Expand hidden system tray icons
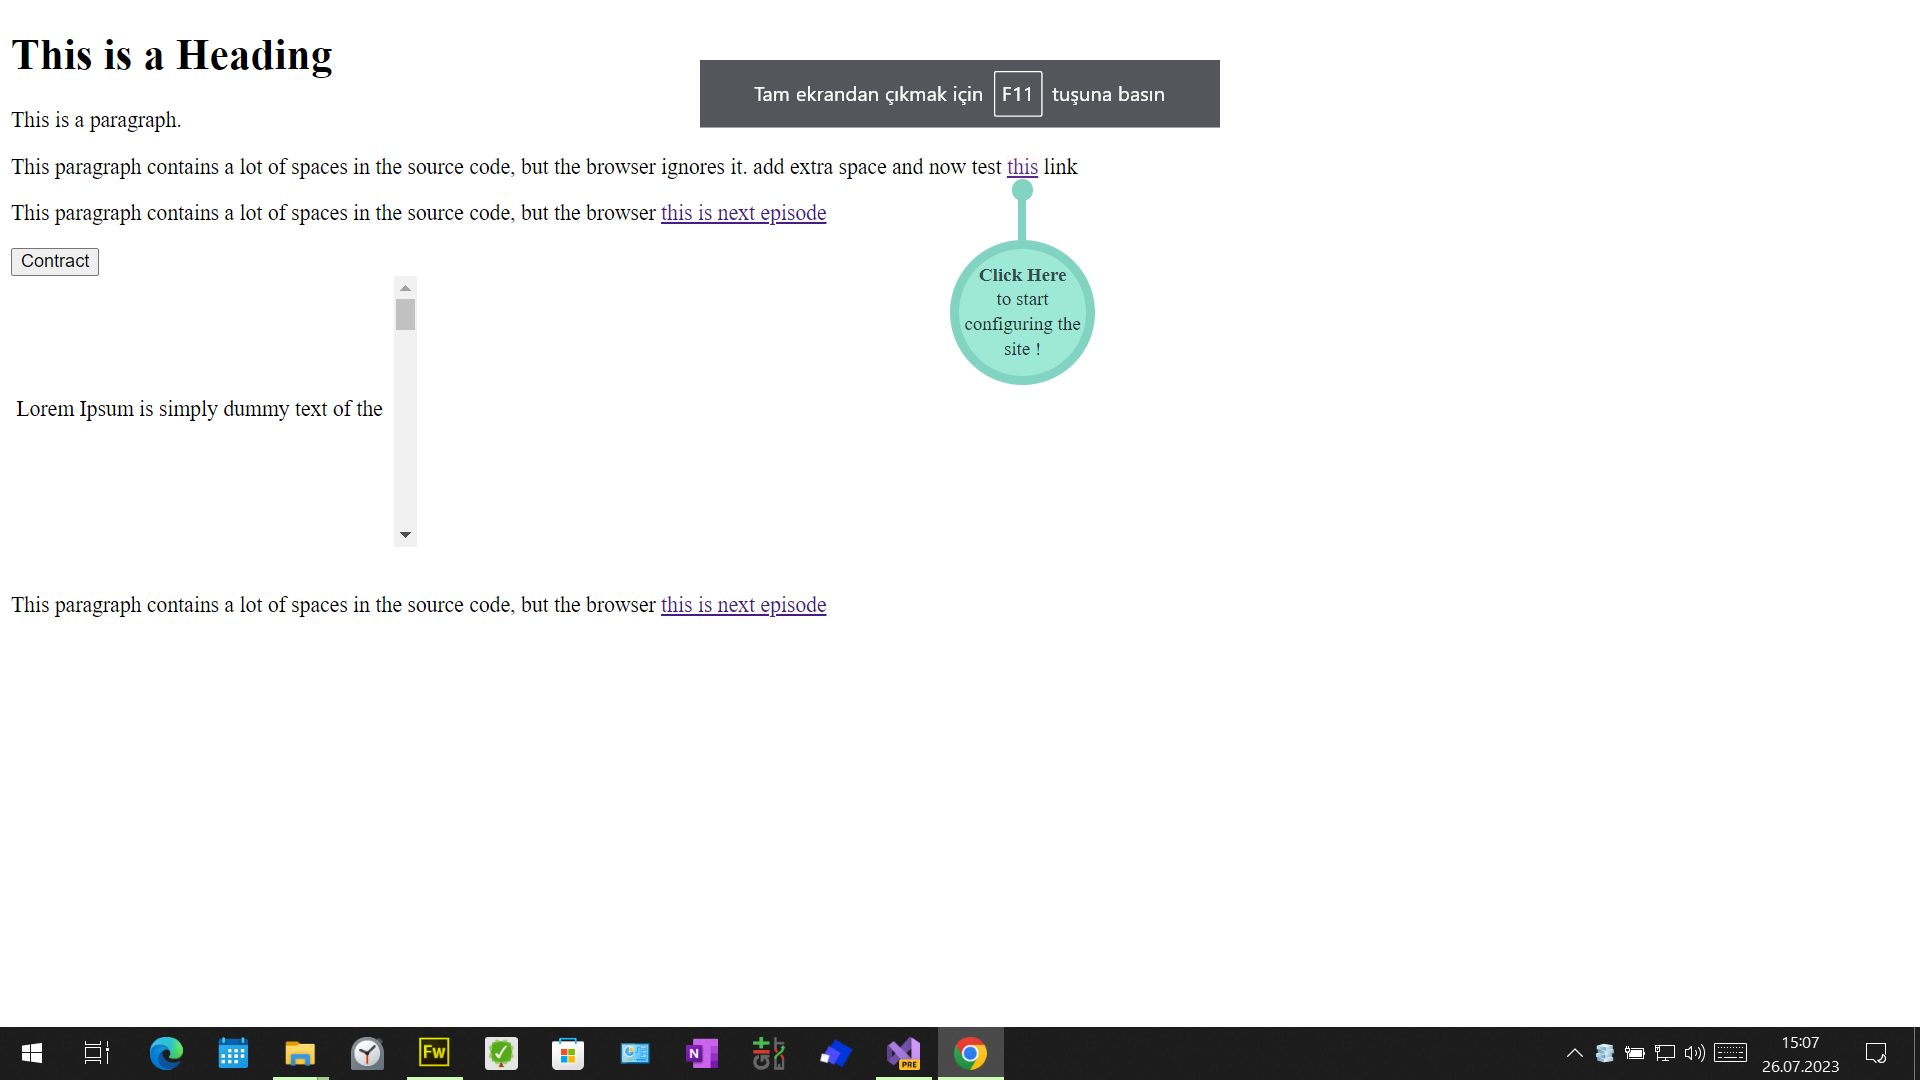 (1574, 1053)
